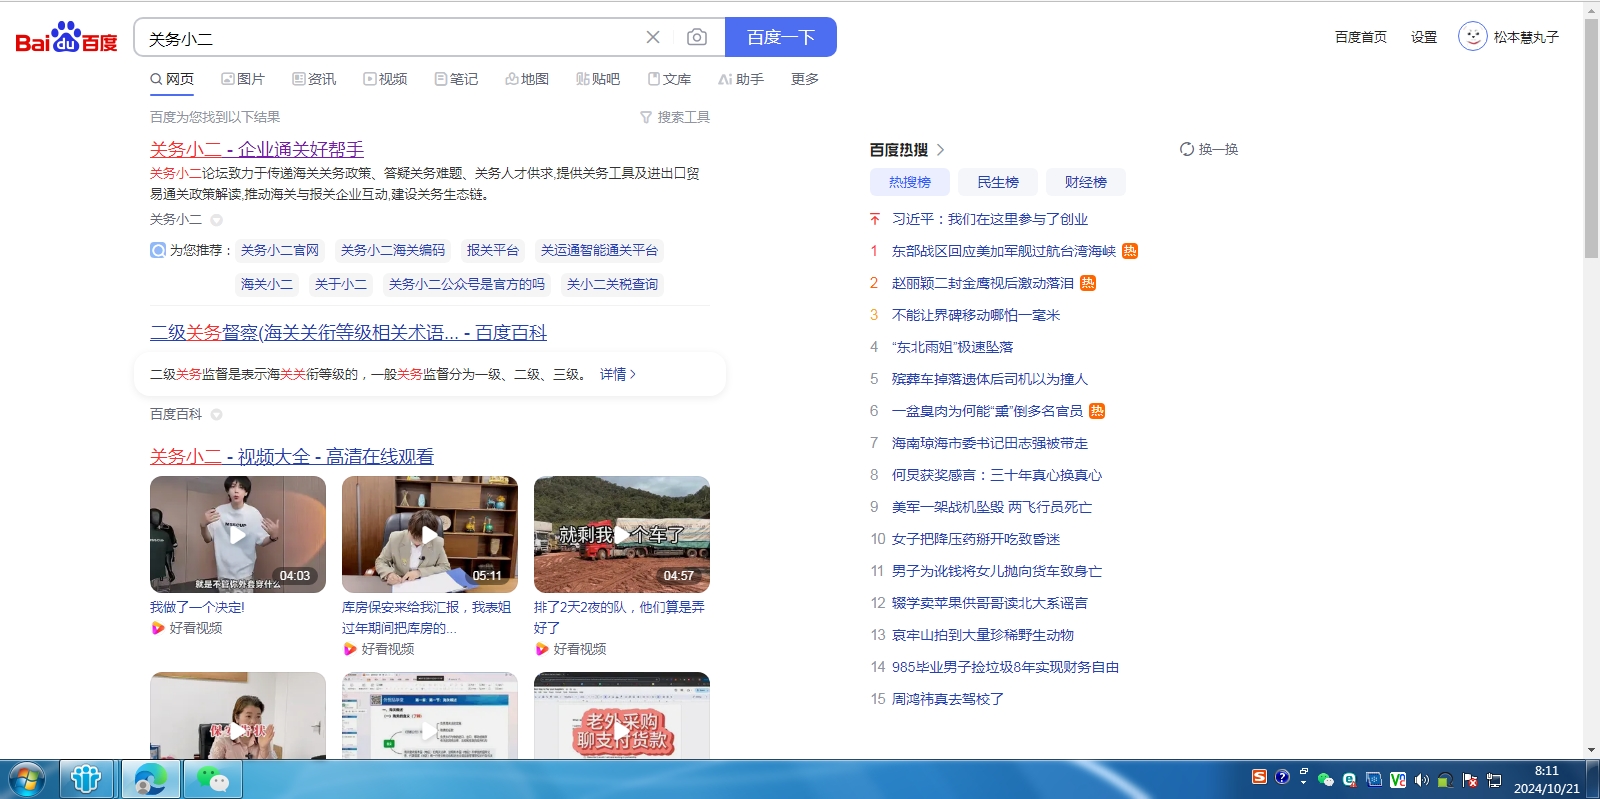Open image search via the camera icon

697,37
